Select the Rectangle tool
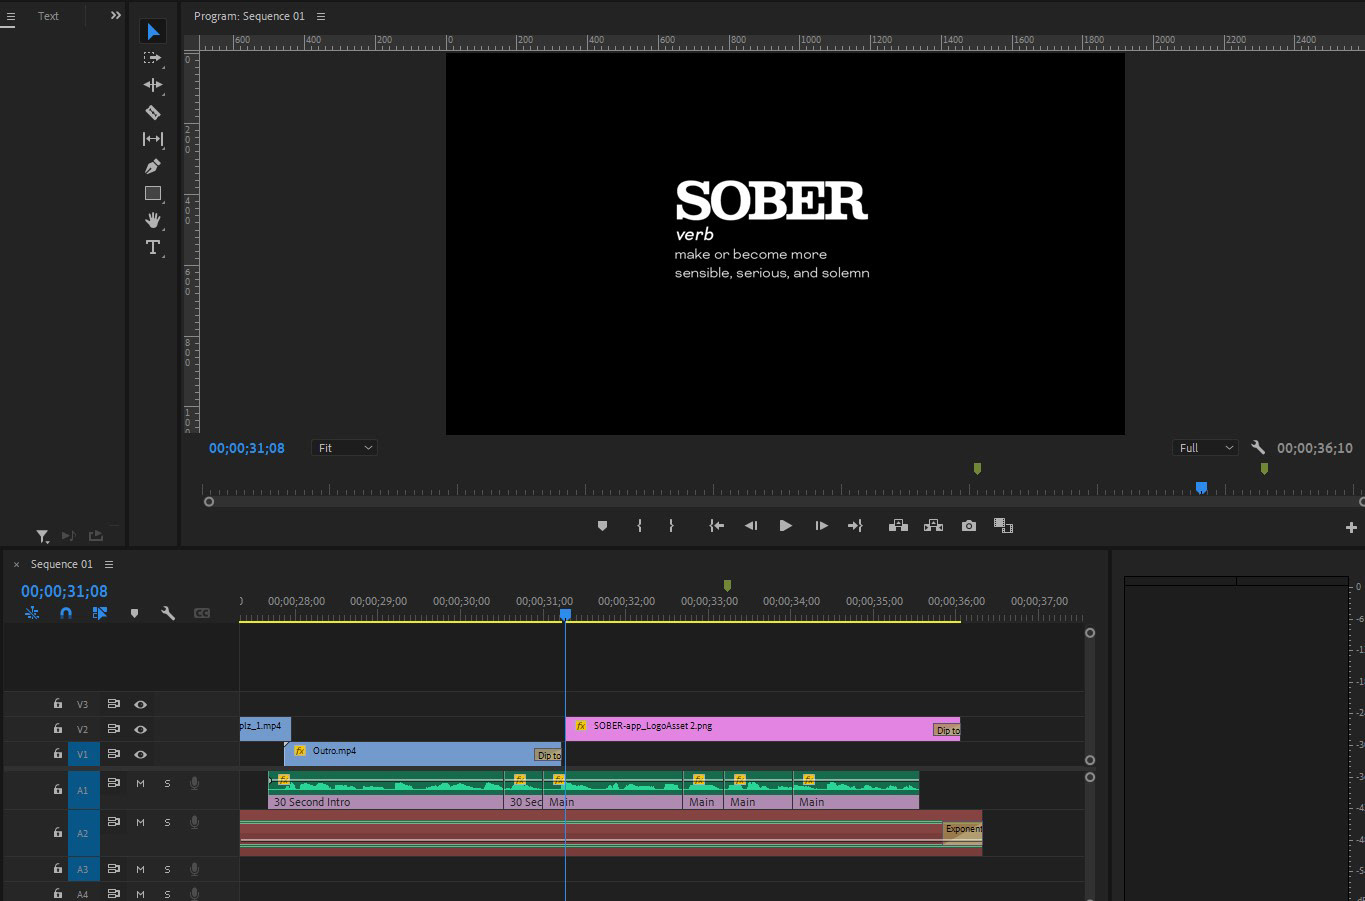Viewport: 1365px width, 901px height. (x=153, y=193)
